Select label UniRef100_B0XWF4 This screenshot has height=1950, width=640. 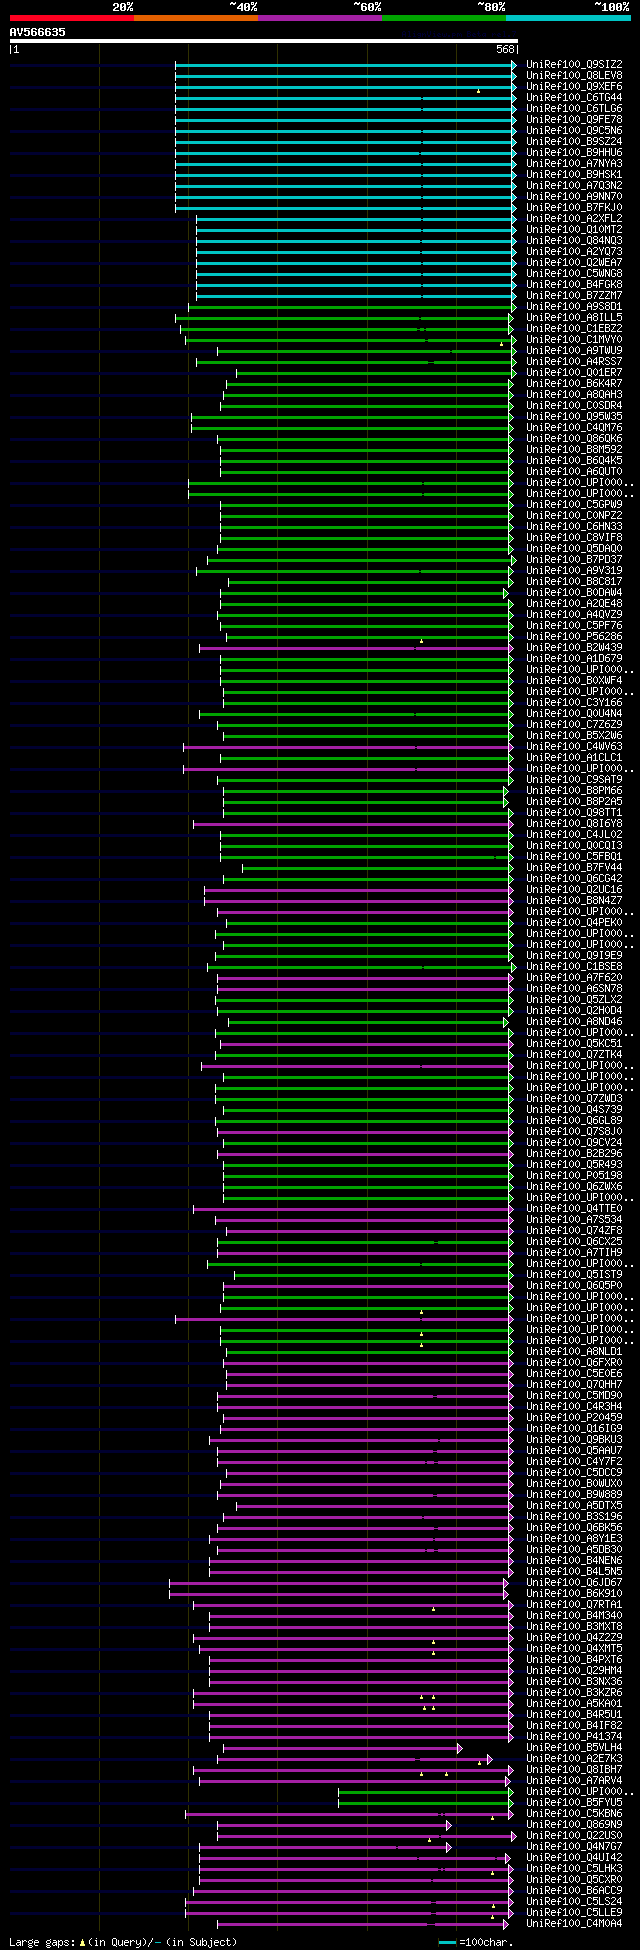pyautogui.click(x=574, y=681)
